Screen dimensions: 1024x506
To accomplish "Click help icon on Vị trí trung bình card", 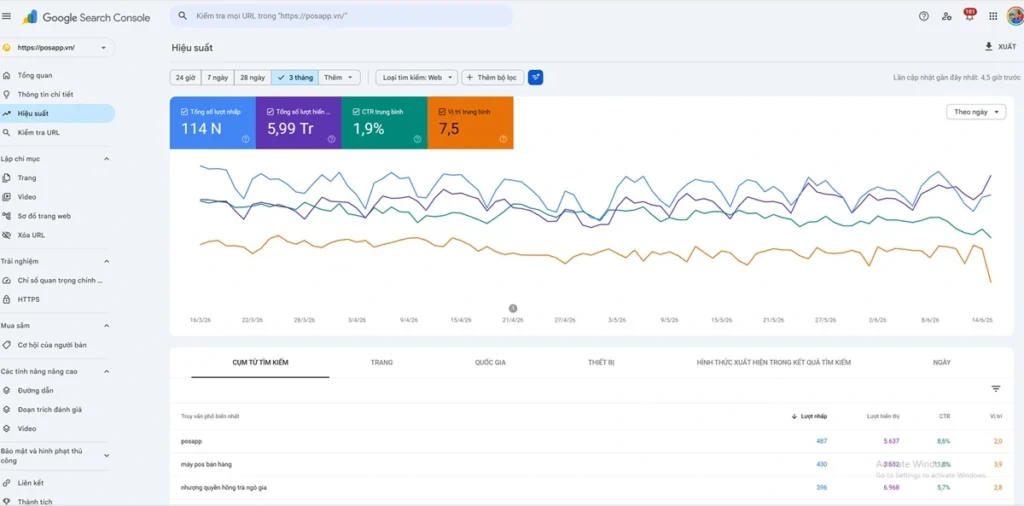I will point(503,139).
